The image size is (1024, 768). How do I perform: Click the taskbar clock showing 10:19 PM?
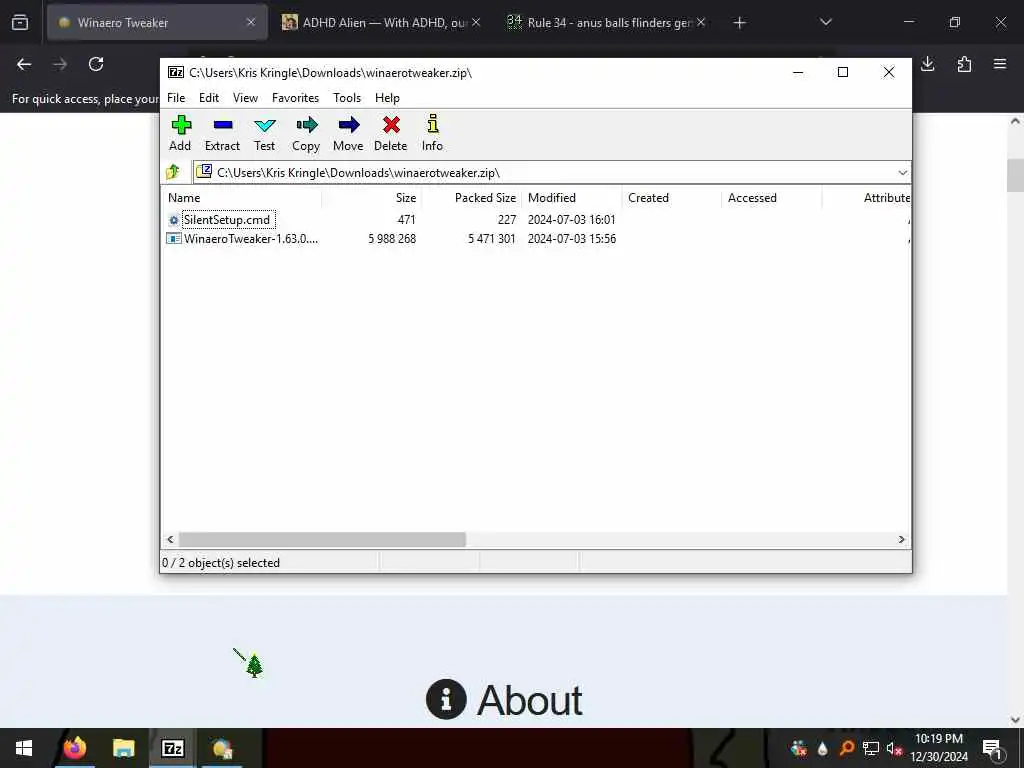[x=939, y=748]
